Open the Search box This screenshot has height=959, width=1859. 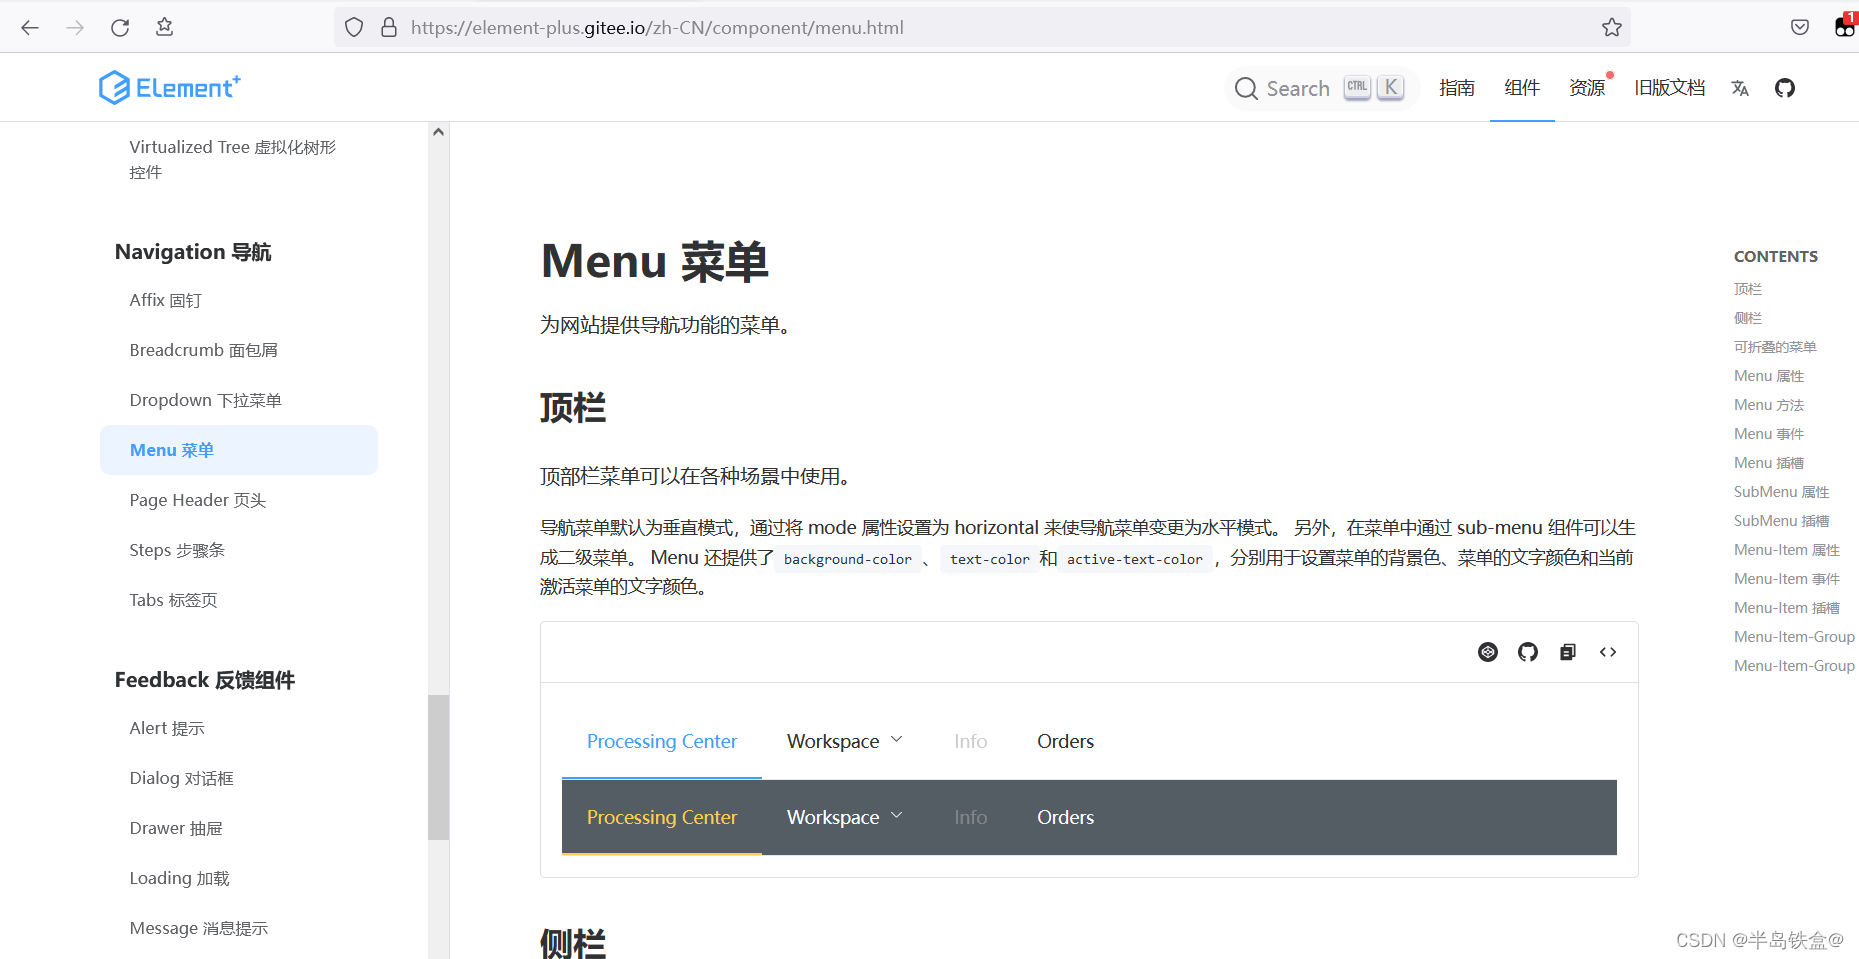pos(1320,88)
